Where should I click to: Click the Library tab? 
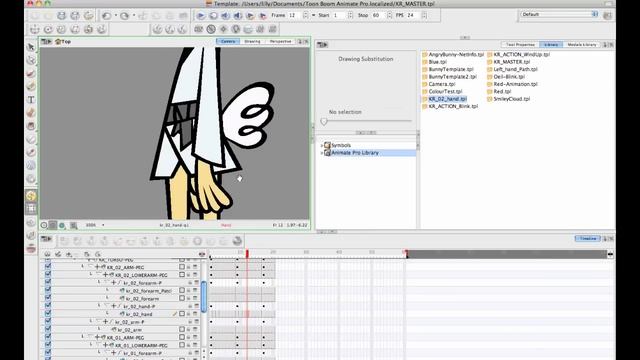[x=551, y=44]
